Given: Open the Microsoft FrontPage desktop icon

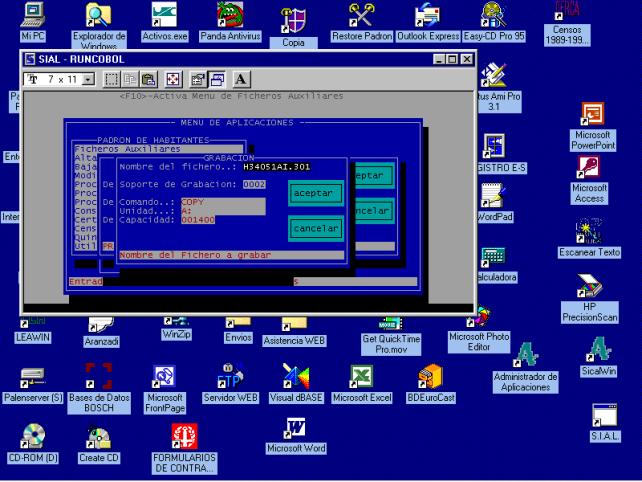Looking at the screenshot, I should click(165, 389).
